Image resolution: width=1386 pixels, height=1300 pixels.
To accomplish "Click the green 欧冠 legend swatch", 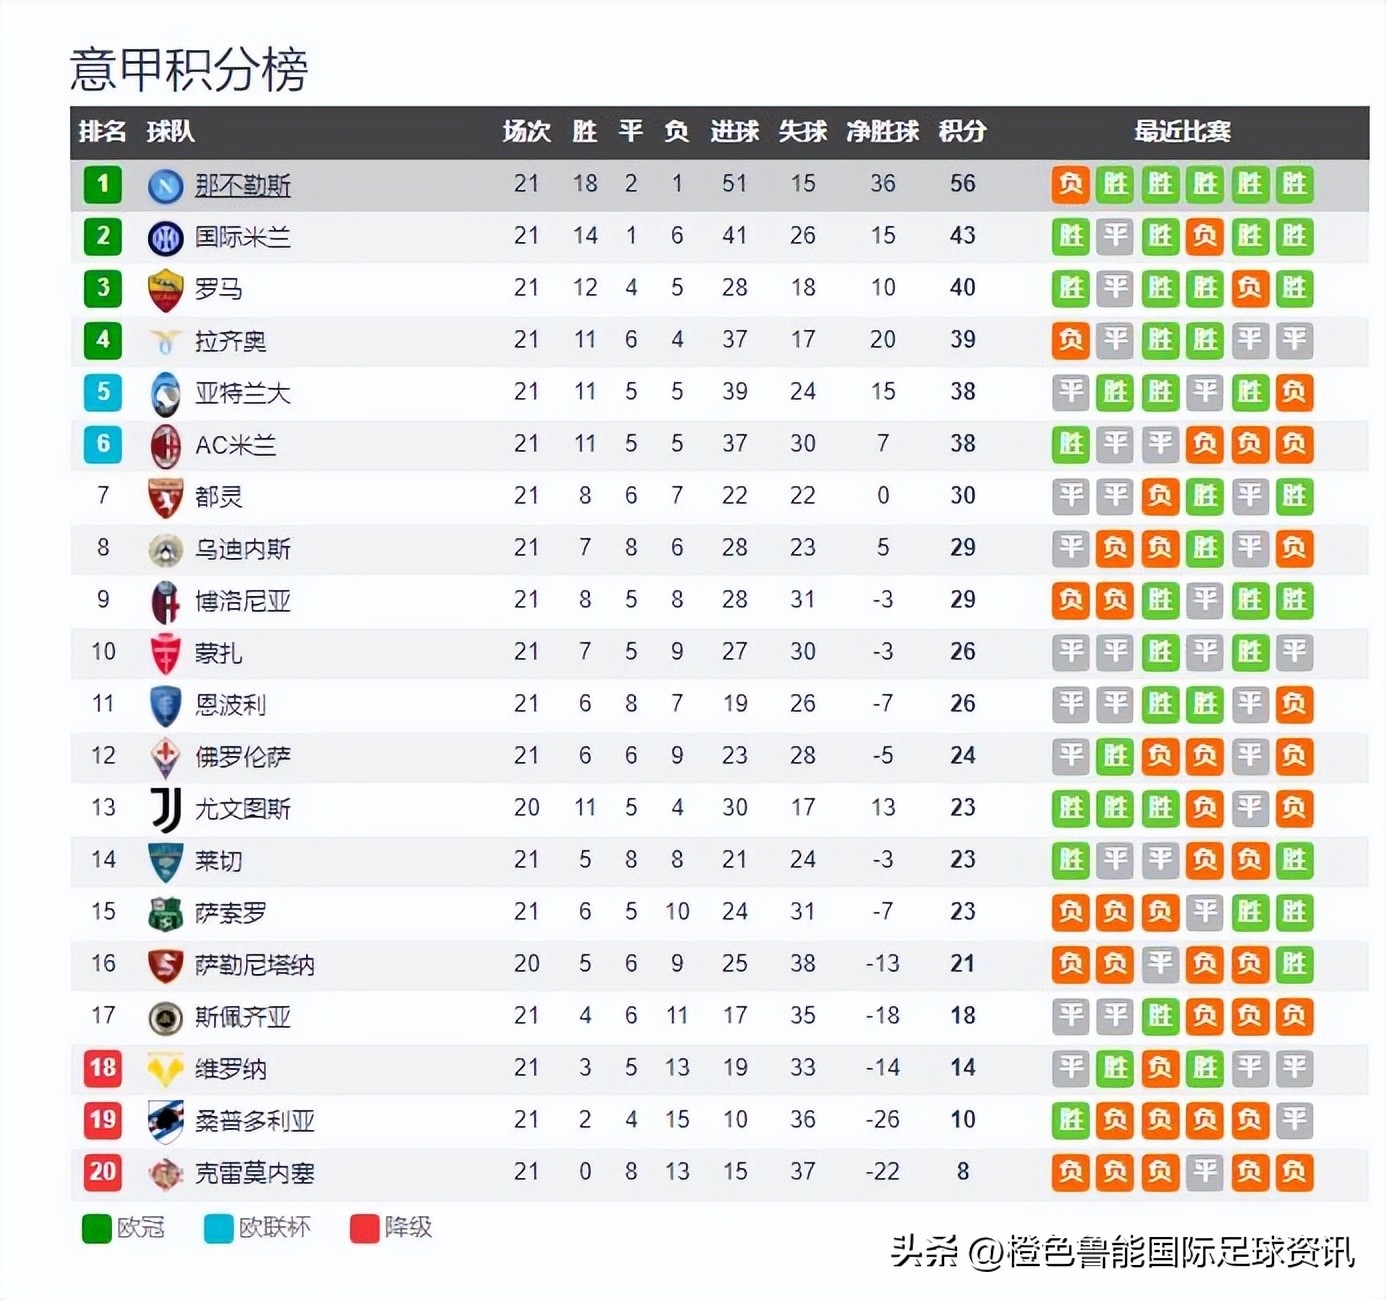I will pos(96,1228).
